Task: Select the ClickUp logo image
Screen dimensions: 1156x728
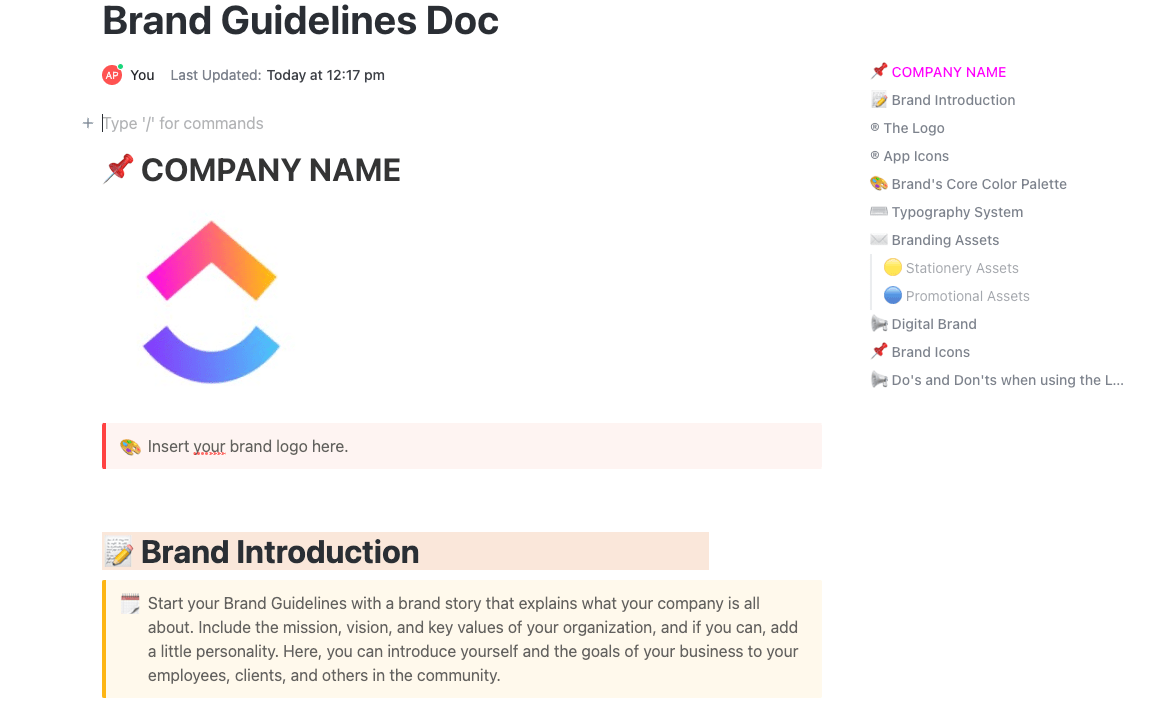Action: 212,302
